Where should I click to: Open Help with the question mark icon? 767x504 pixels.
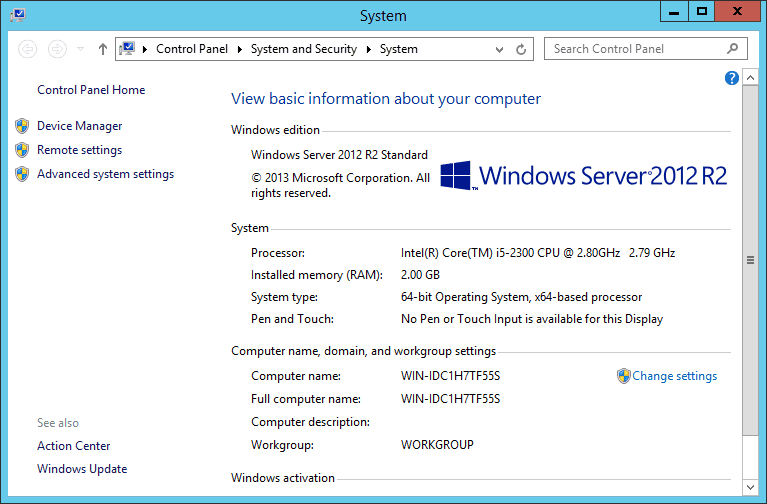[x=732, y=78]
